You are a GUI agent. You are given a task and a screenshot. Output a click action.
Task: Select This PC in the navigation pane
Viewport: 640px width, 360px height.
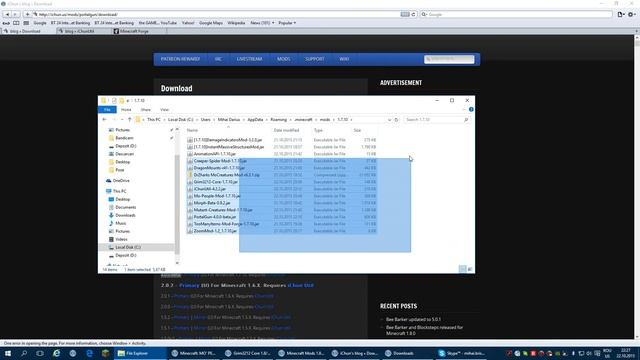[x=119, y=191]
